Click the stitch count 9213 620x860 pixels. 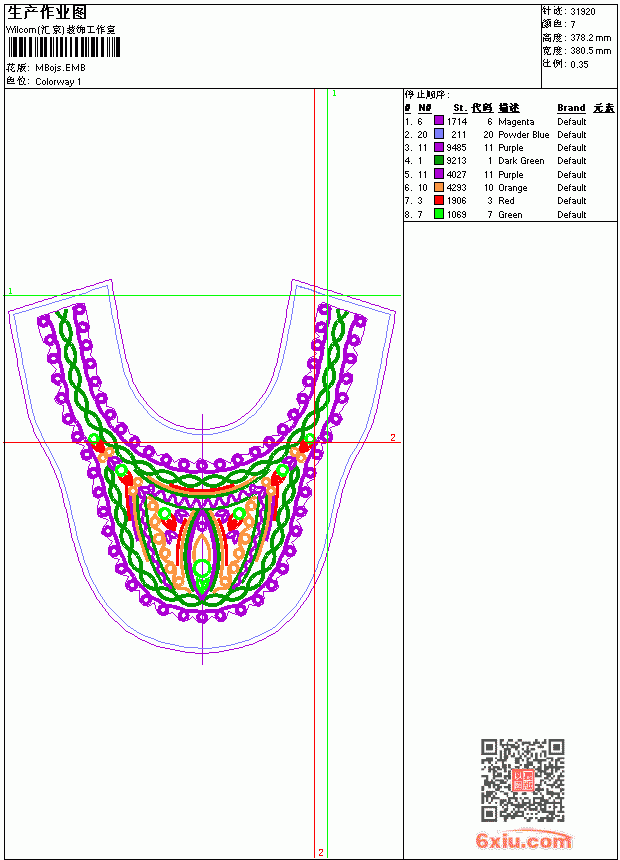click(456, 161)
